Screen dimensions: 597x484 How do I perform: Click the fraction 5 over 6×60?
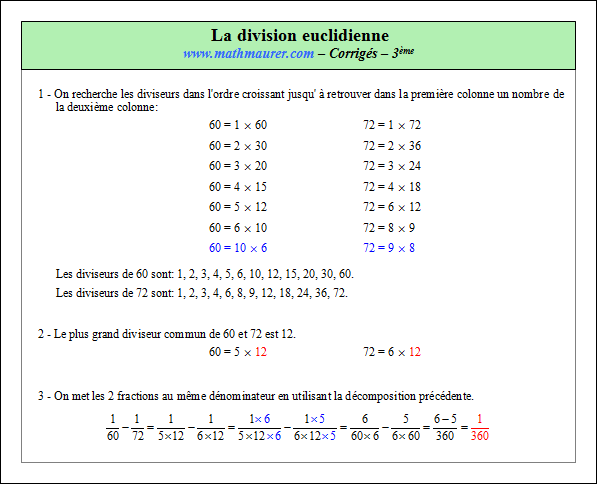[406, 428]
